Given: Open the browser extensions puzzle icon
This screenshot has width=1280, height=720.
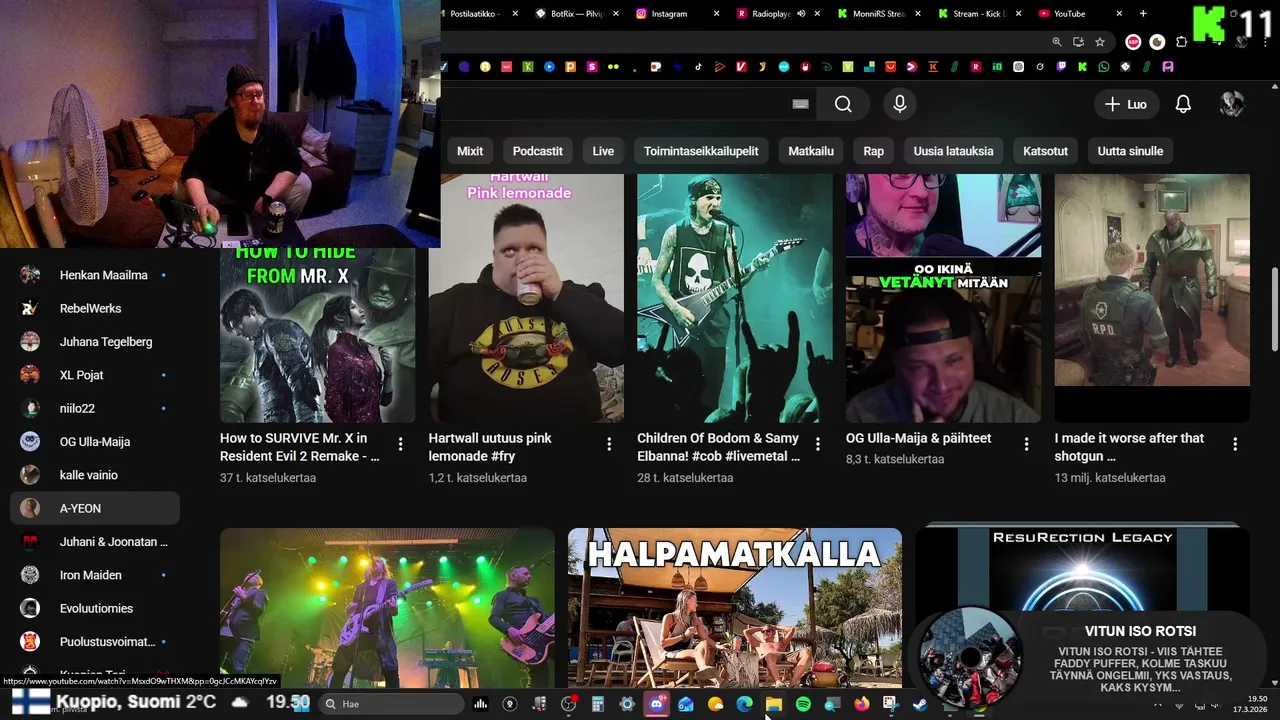Looking at the screenshot, I should point(1181,42).
